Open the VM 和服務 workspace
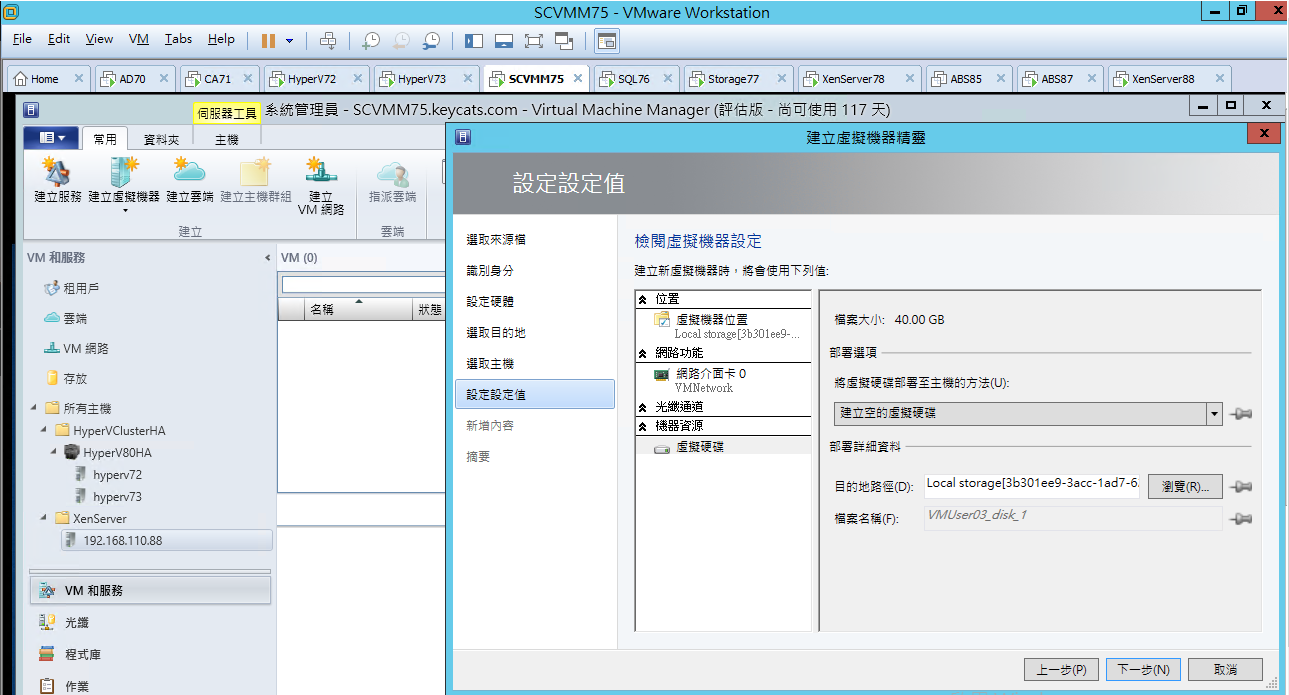1289x695 pixels. tap(150, 590)
